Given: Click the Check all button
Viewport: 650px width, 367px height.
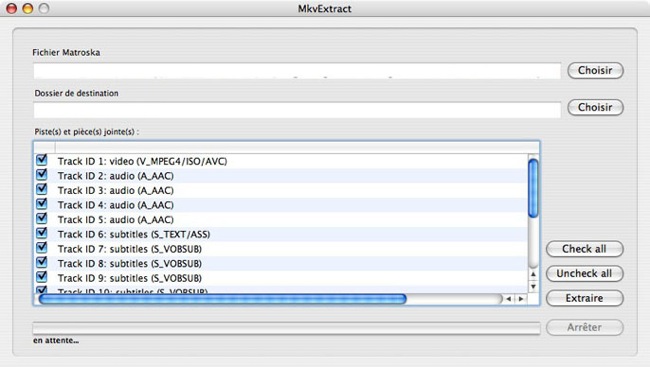Looking at the screenshot, I should pyautogui.click(x=585, y=249).
